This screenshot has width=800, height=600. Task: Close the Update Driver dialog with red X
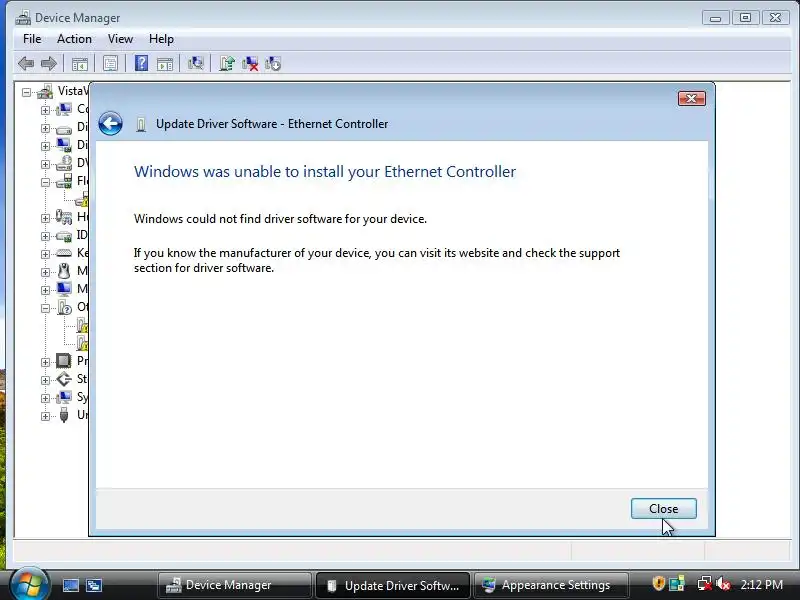click(692, 98)
